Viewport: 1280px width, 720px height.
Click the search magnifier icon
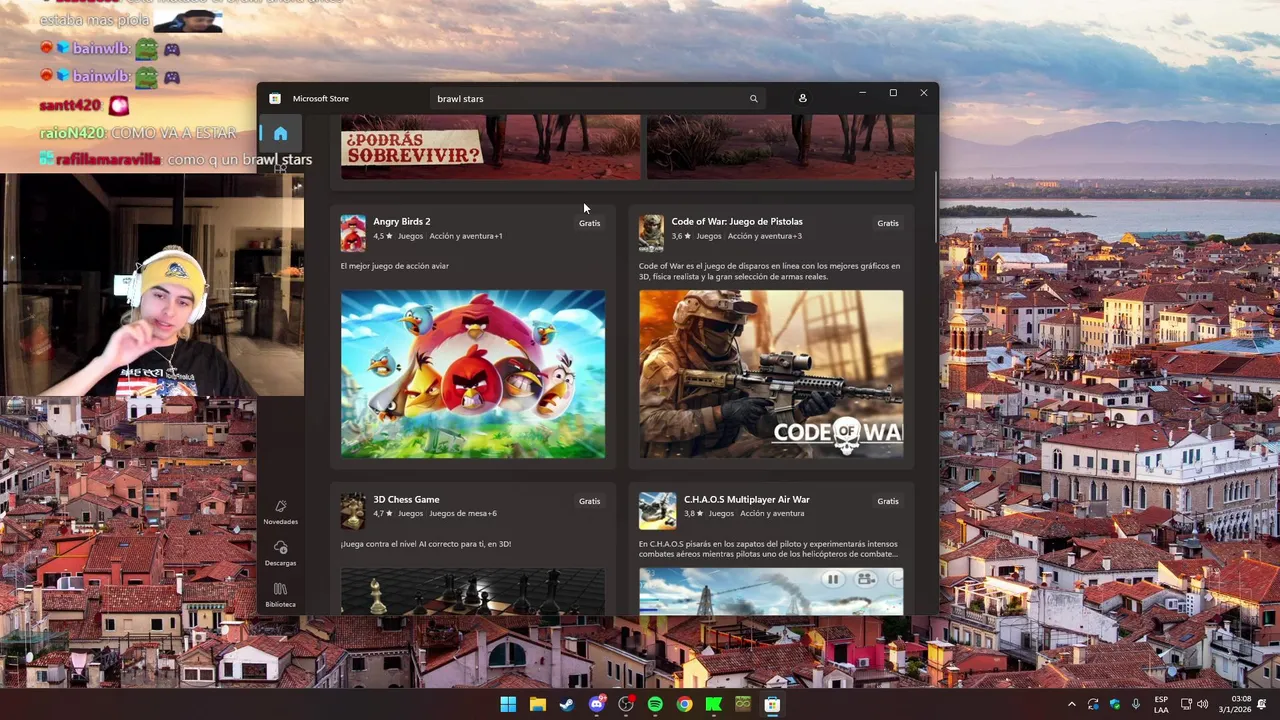click(x=754, y=98)
